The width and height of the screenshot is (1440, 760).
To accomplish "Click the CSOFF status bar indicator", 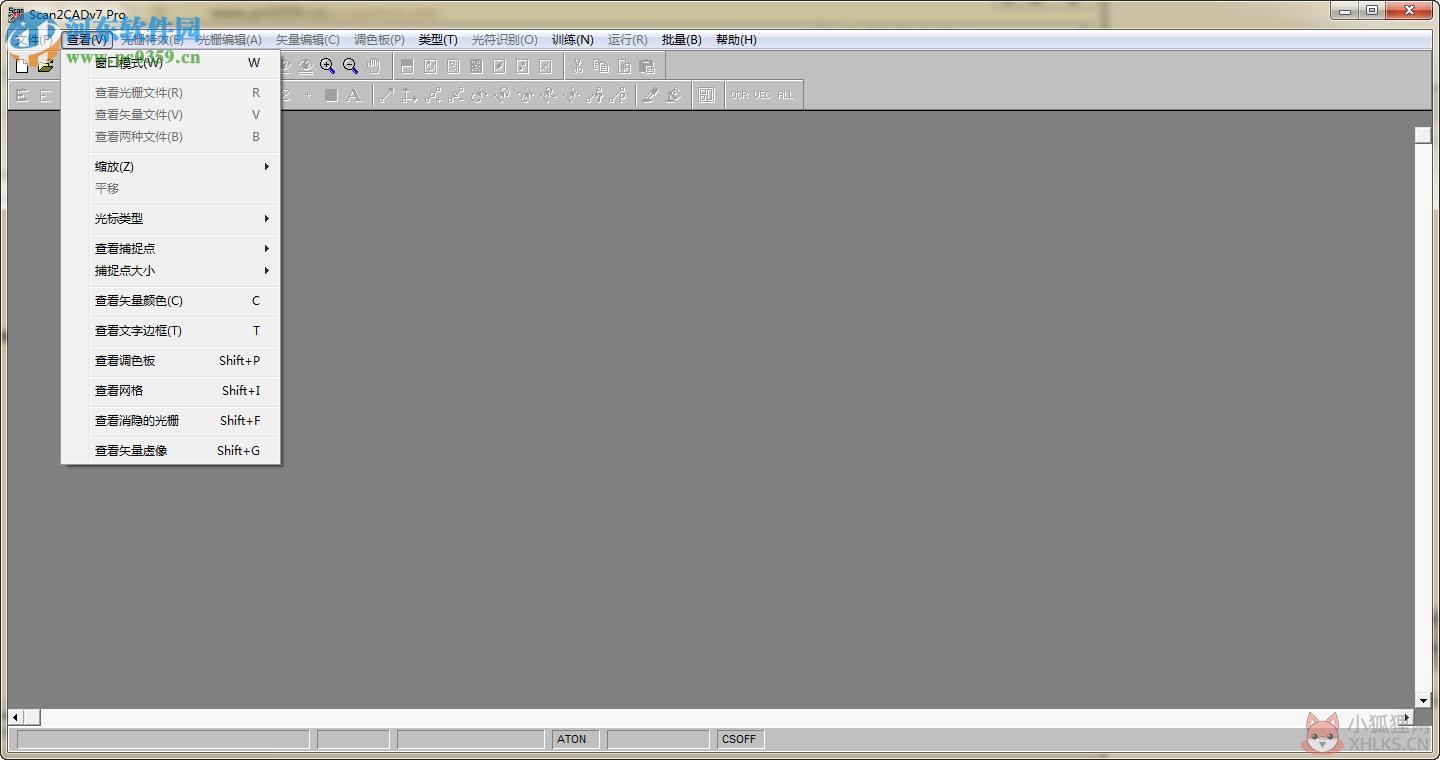I will point(741,739).
